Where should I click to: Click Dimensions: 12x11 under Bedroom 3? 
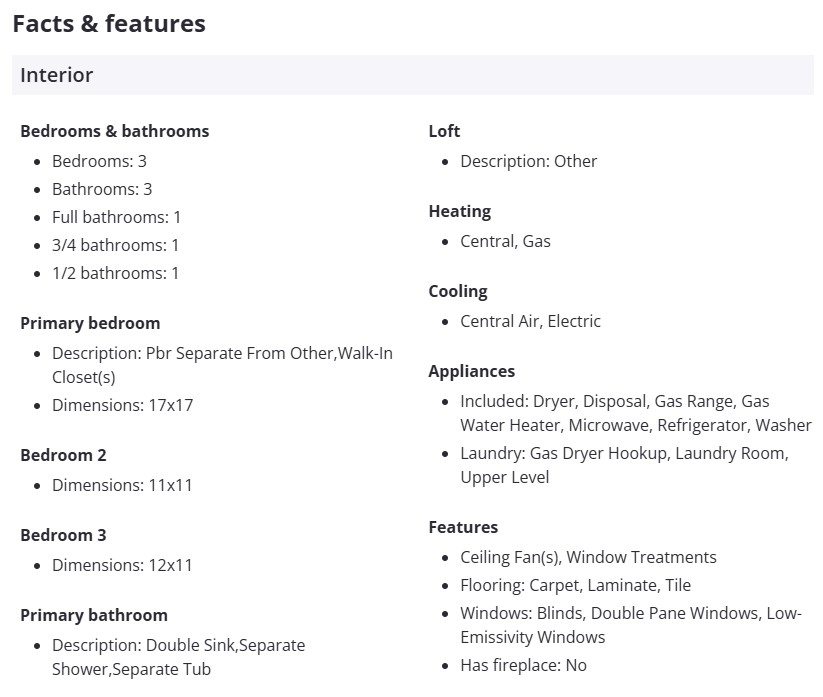coord(123,565)
